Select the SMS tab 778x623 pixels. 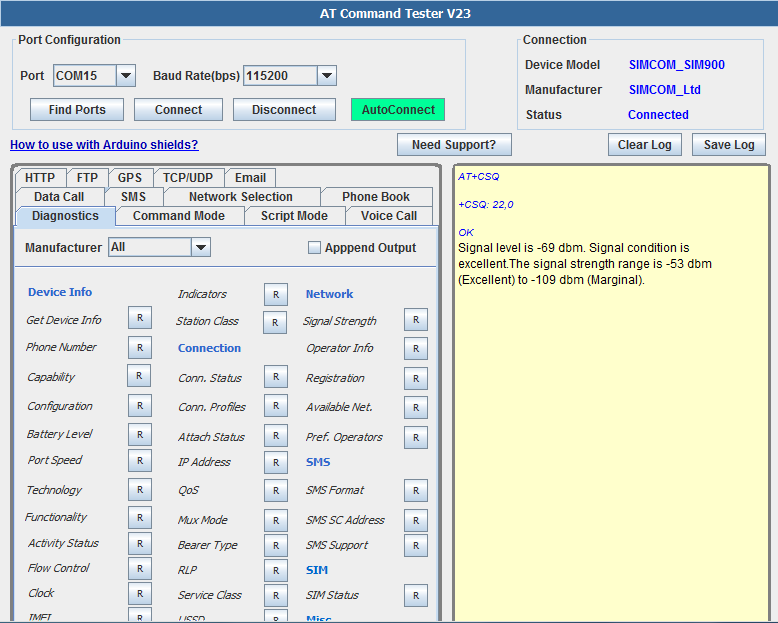click(133, 196)
